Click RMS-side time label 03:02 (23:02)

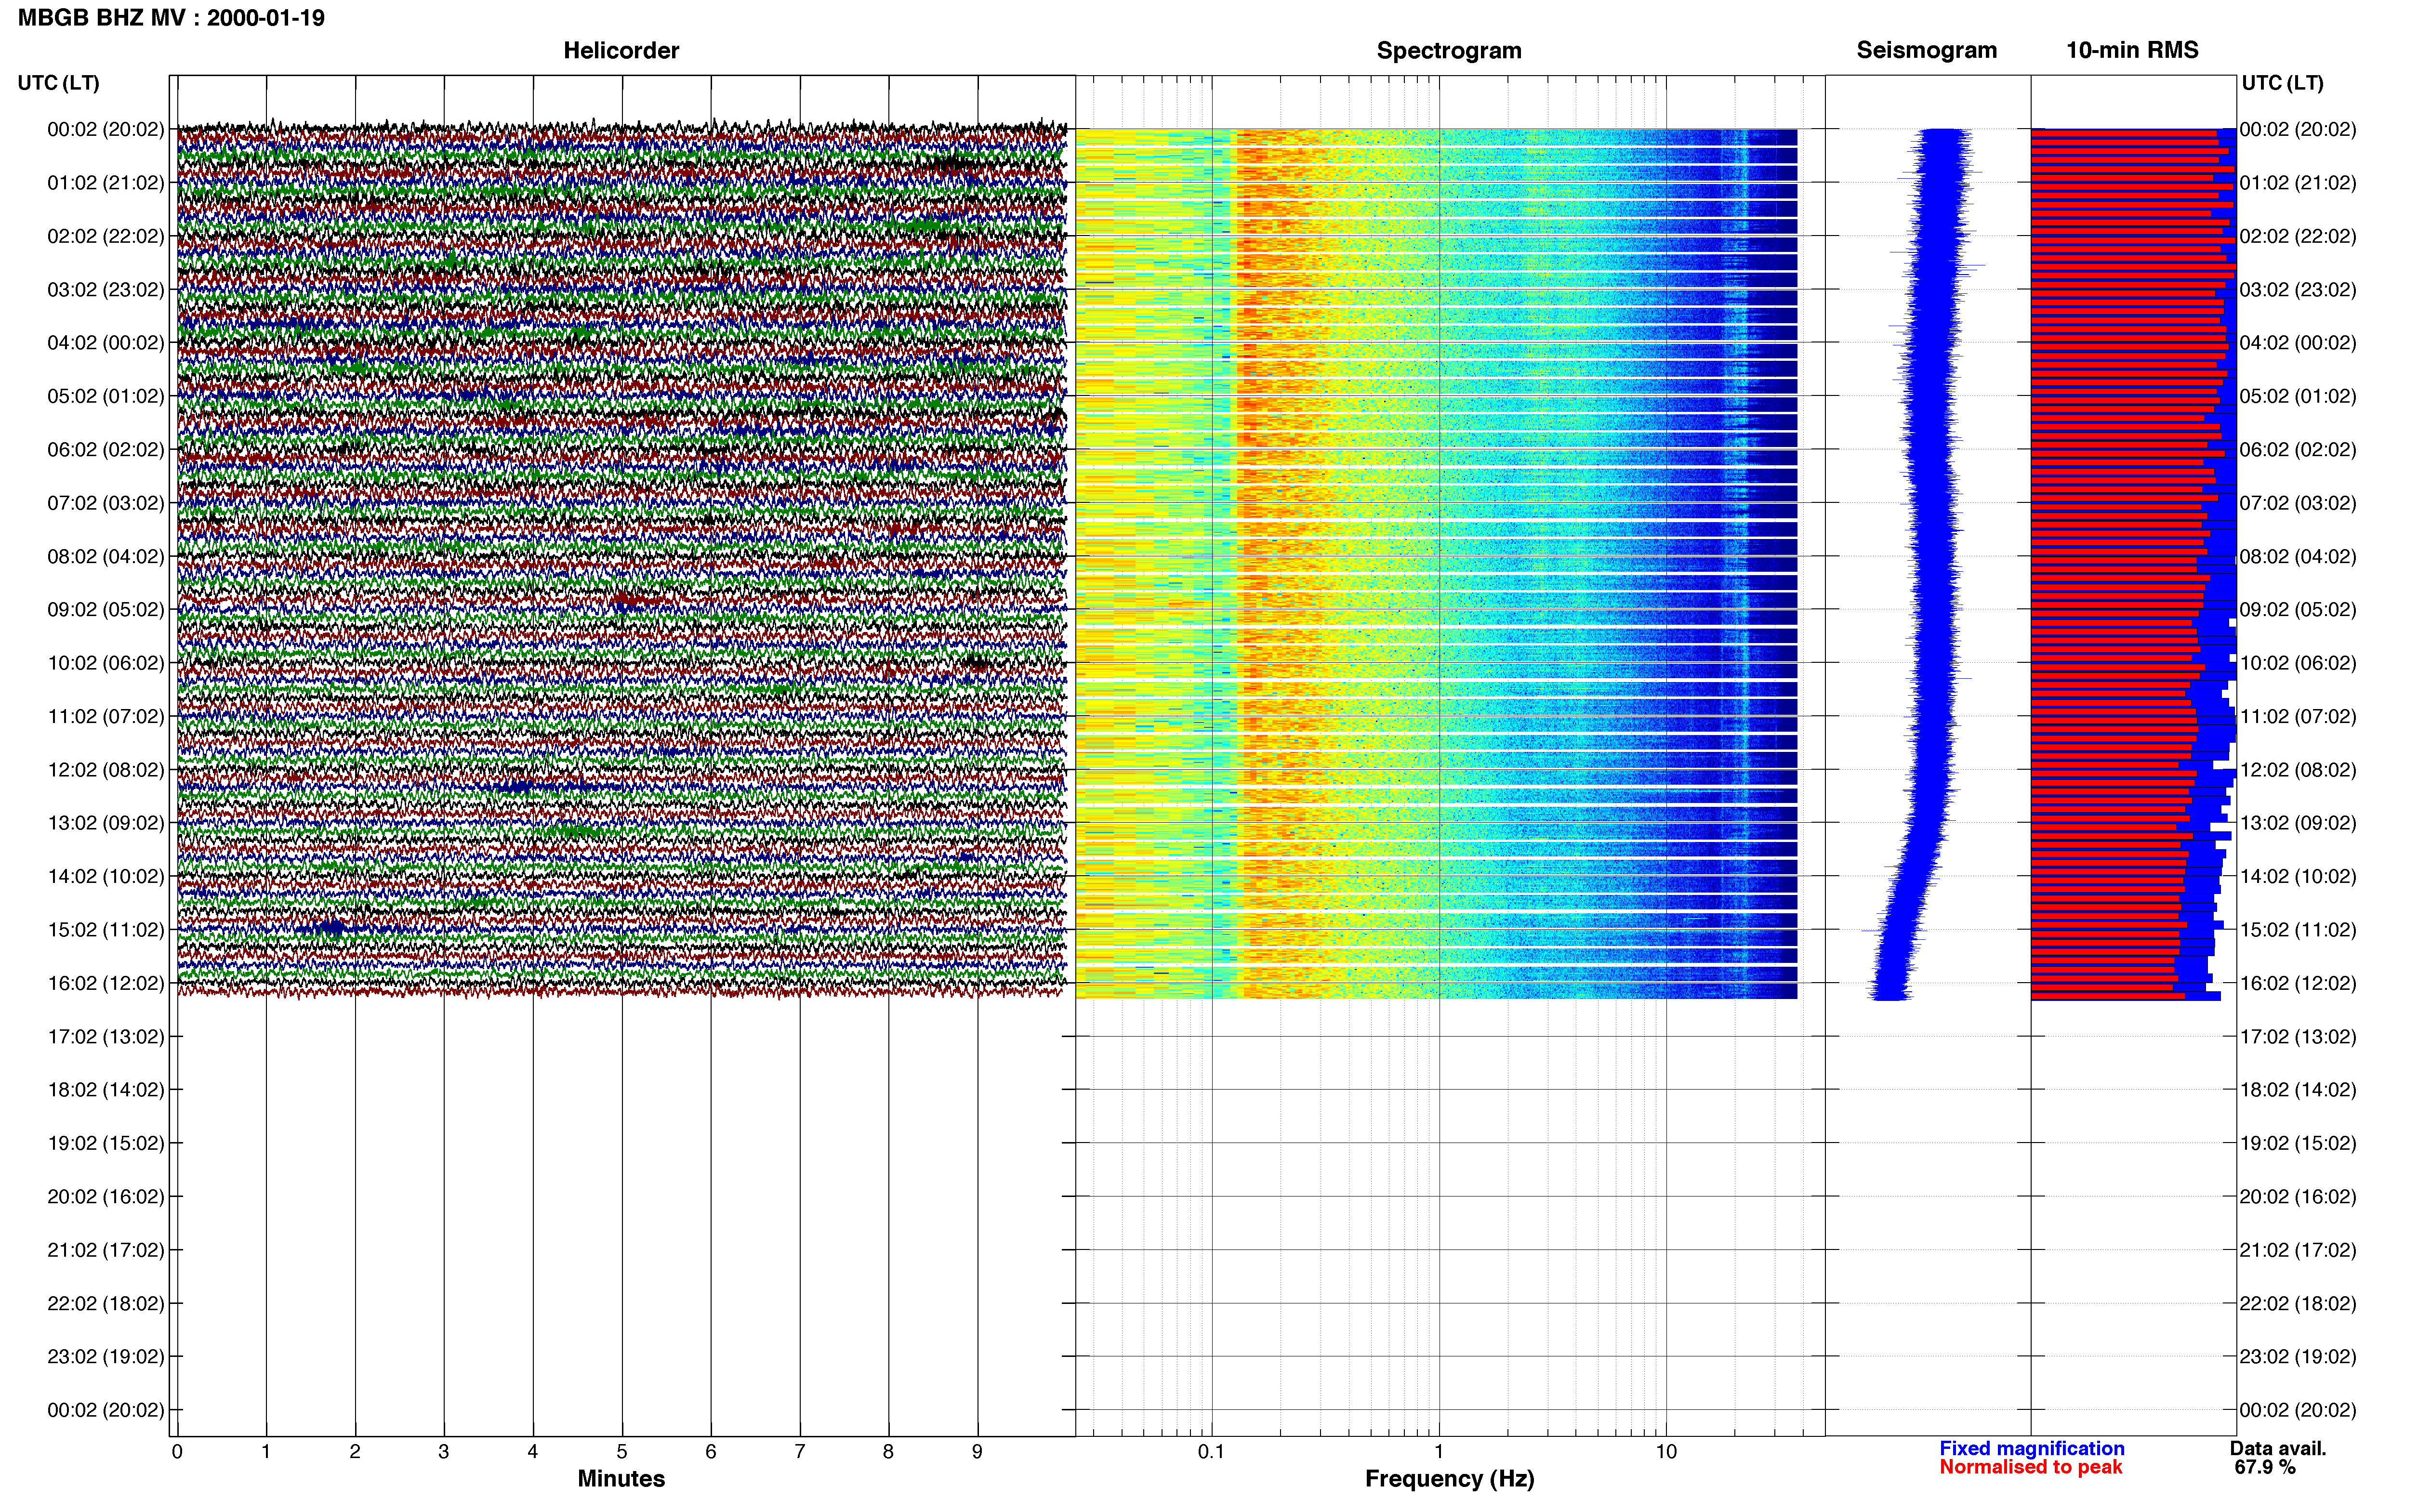tap(2298, 290)
